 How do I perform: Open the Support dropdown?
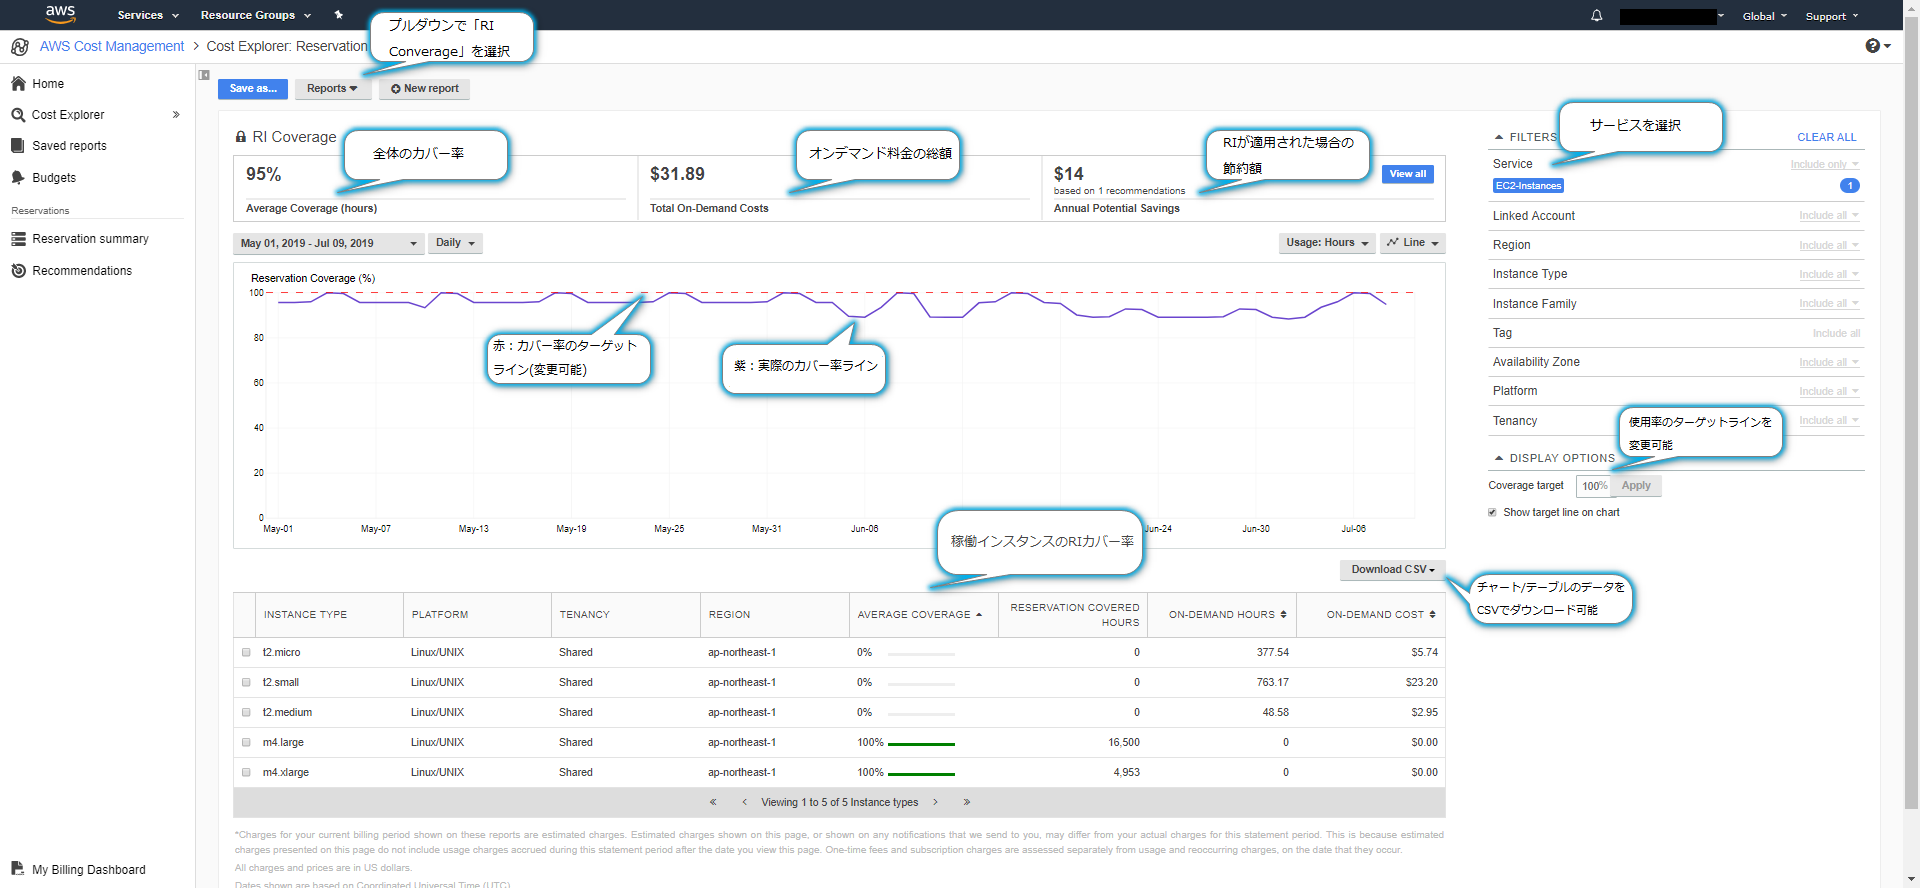click(1832, 16)
